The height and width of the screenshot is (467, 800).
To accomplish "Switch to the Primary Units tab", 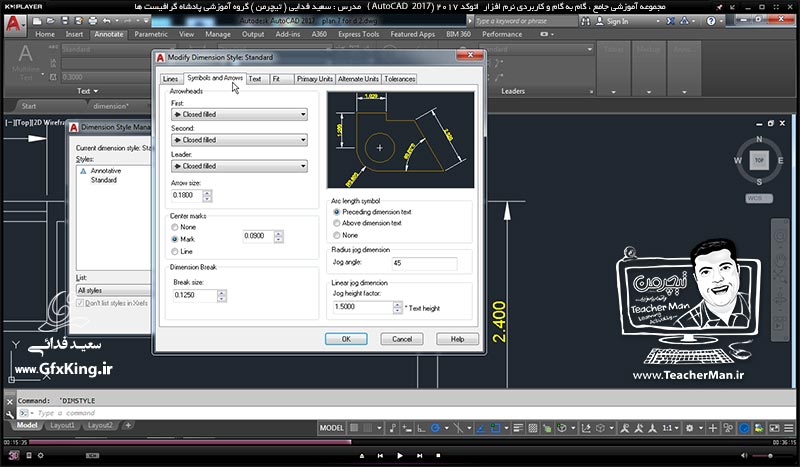I will coord(314,79).
